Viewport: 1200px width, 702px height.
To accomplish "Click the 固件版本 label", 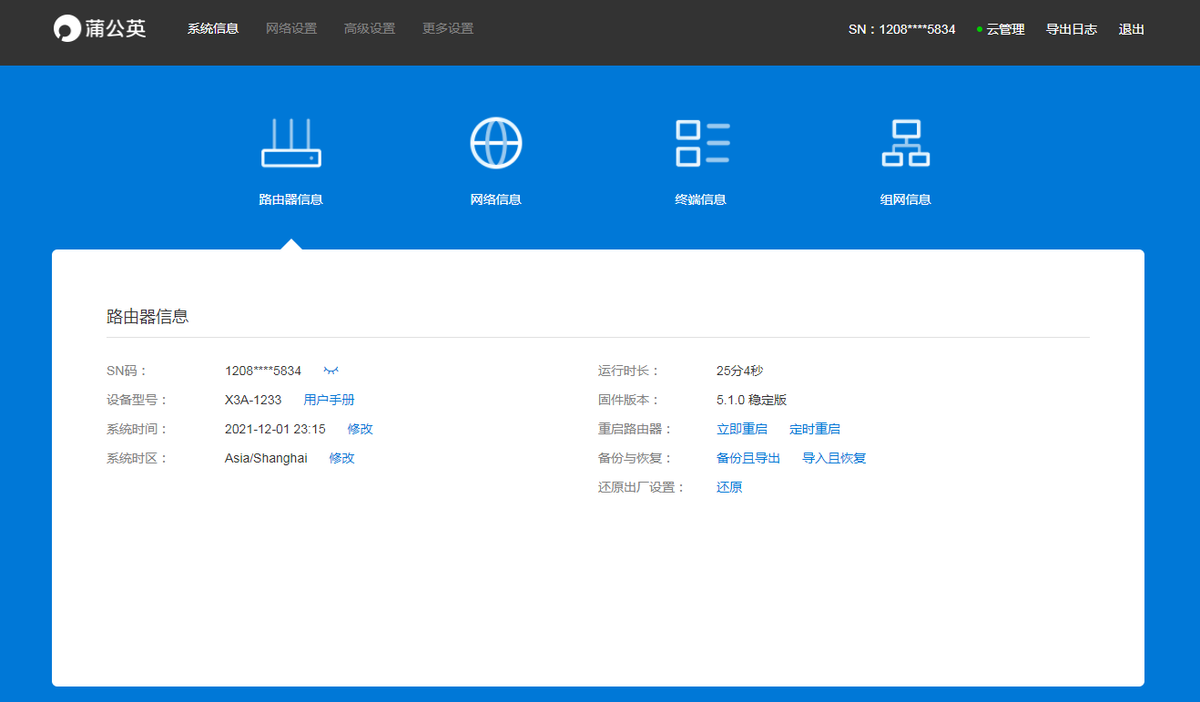I will [629, 400].
